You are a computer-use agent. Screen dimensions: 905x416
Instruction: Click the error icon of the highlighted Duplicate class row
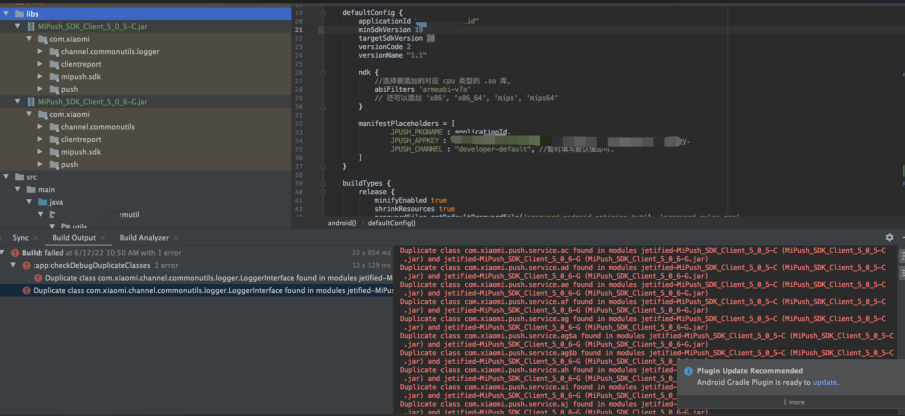click(x=27, y=290)
